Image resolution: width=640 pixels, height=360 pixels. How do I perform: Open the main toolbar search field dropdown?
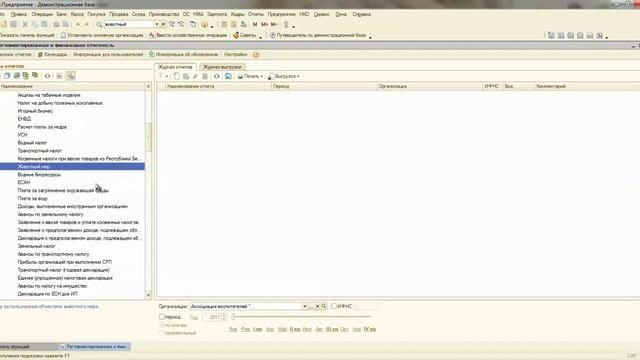[156, 24]
